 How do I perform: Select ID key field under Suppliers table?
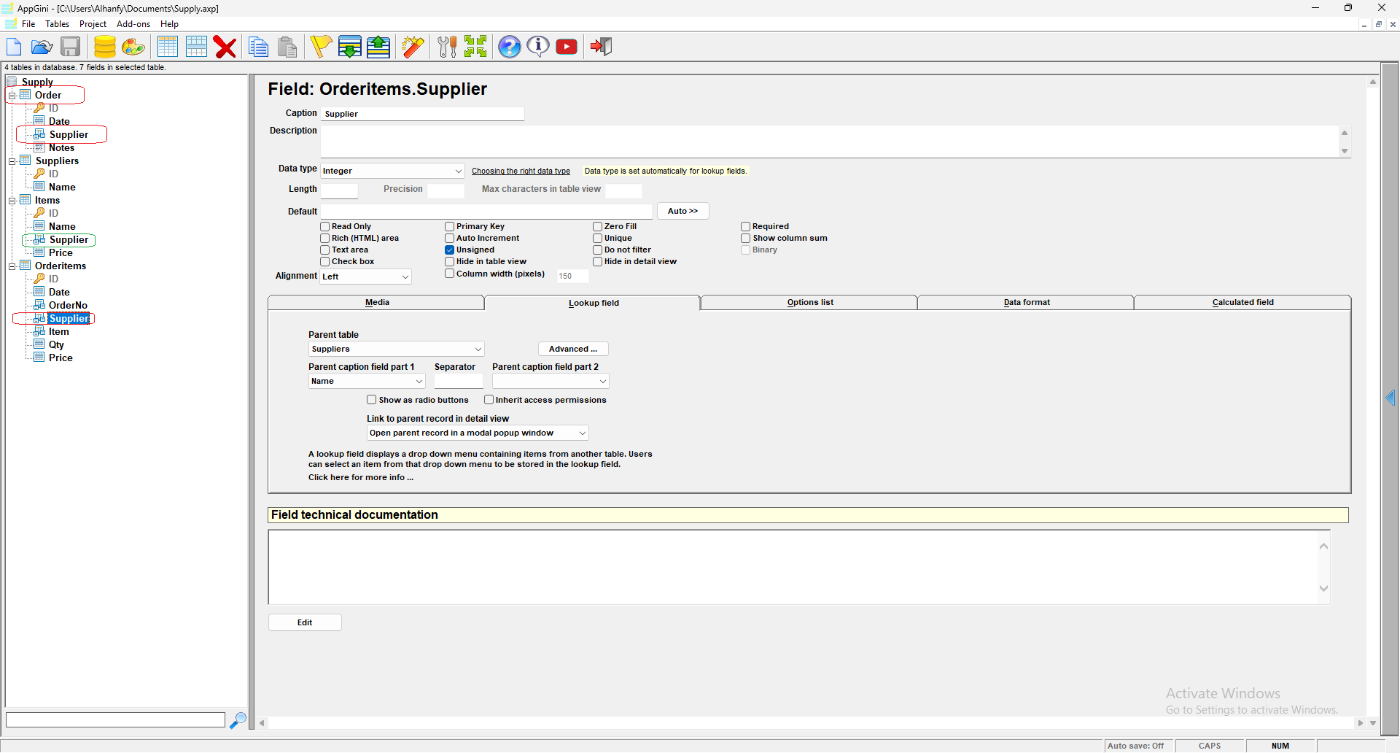(53, 174)
